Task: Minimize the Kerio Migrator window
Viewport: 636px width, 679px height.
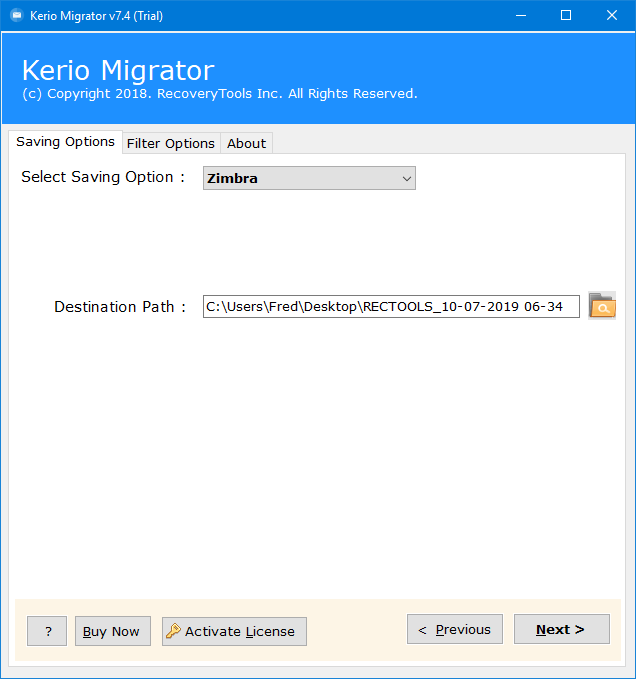Action: tap(521, 16)
